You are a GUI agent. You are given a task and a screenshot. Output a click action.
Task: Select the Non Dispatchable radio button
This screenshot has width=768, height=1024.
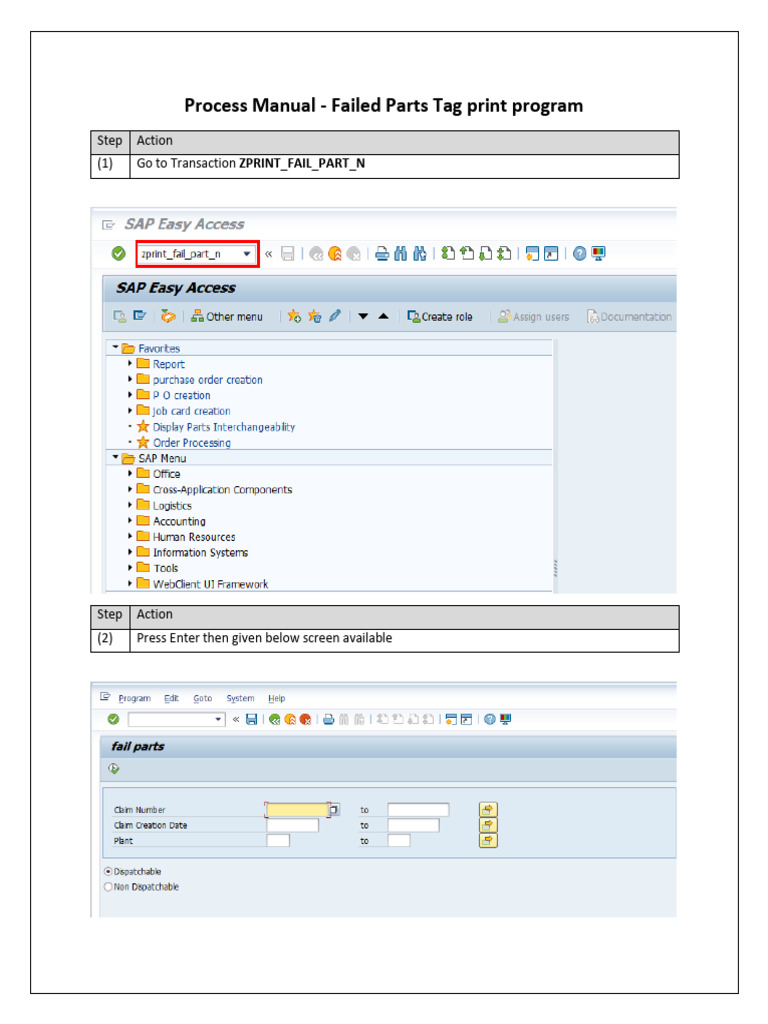(x=108, y=887)
